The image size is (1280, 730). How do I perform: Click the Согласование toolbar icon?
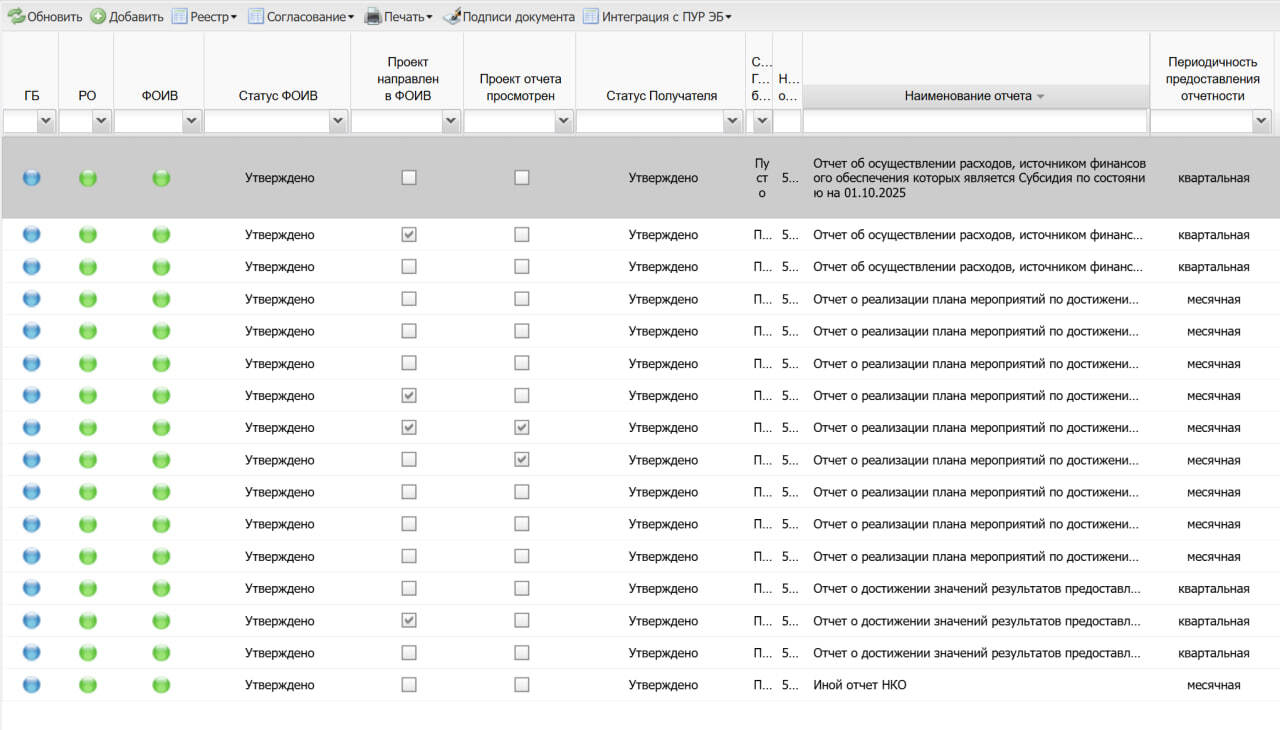coord(256,16)
